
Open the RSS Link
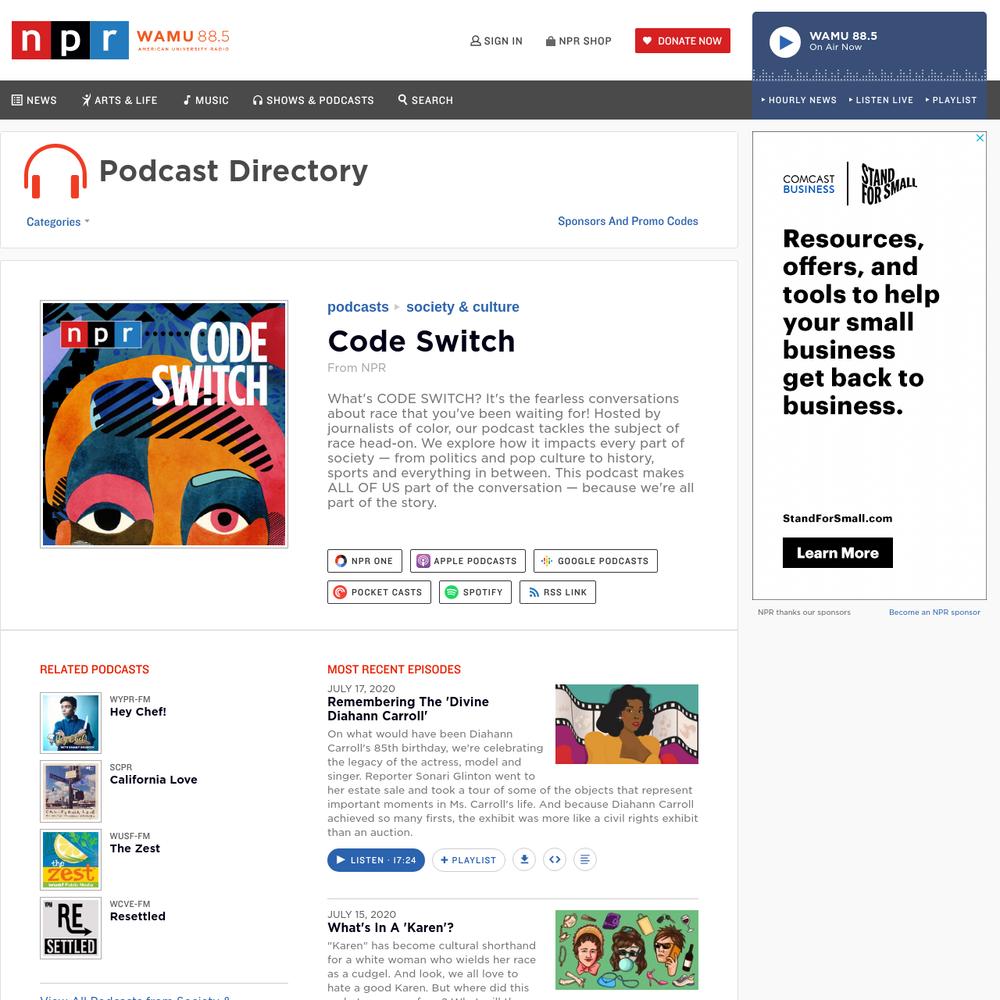(x=557, y=592)
